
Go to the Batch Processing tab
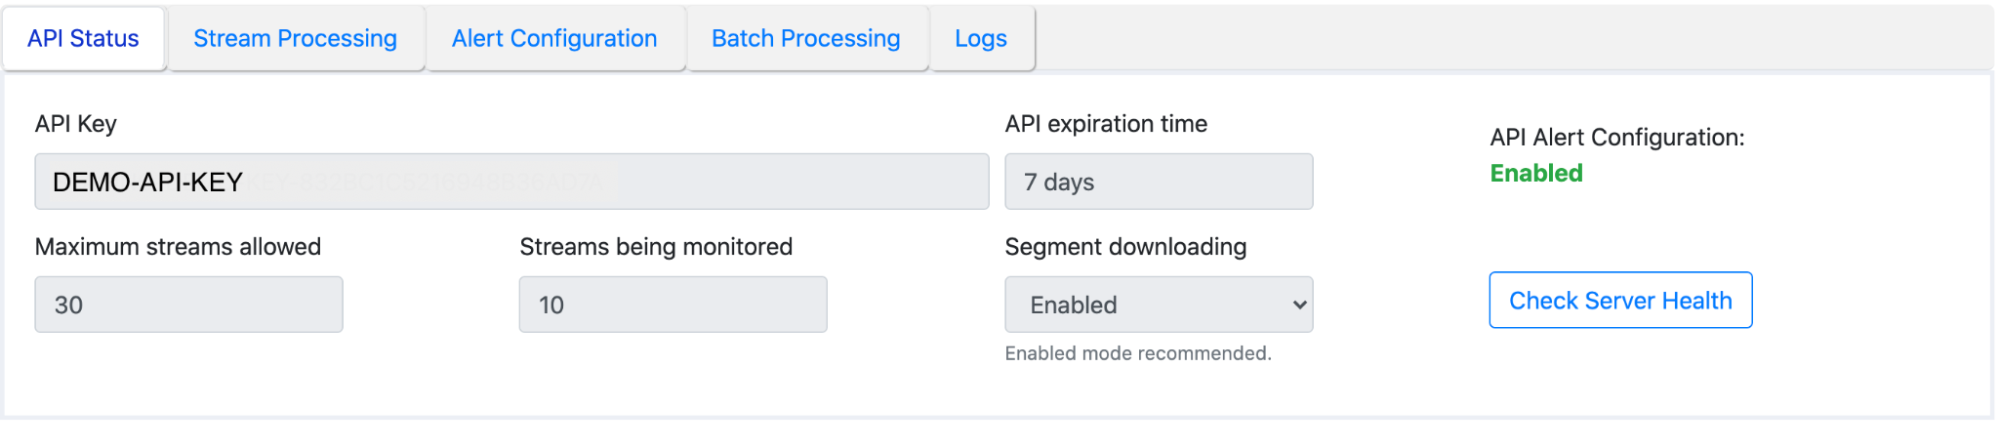click(805, 39)
